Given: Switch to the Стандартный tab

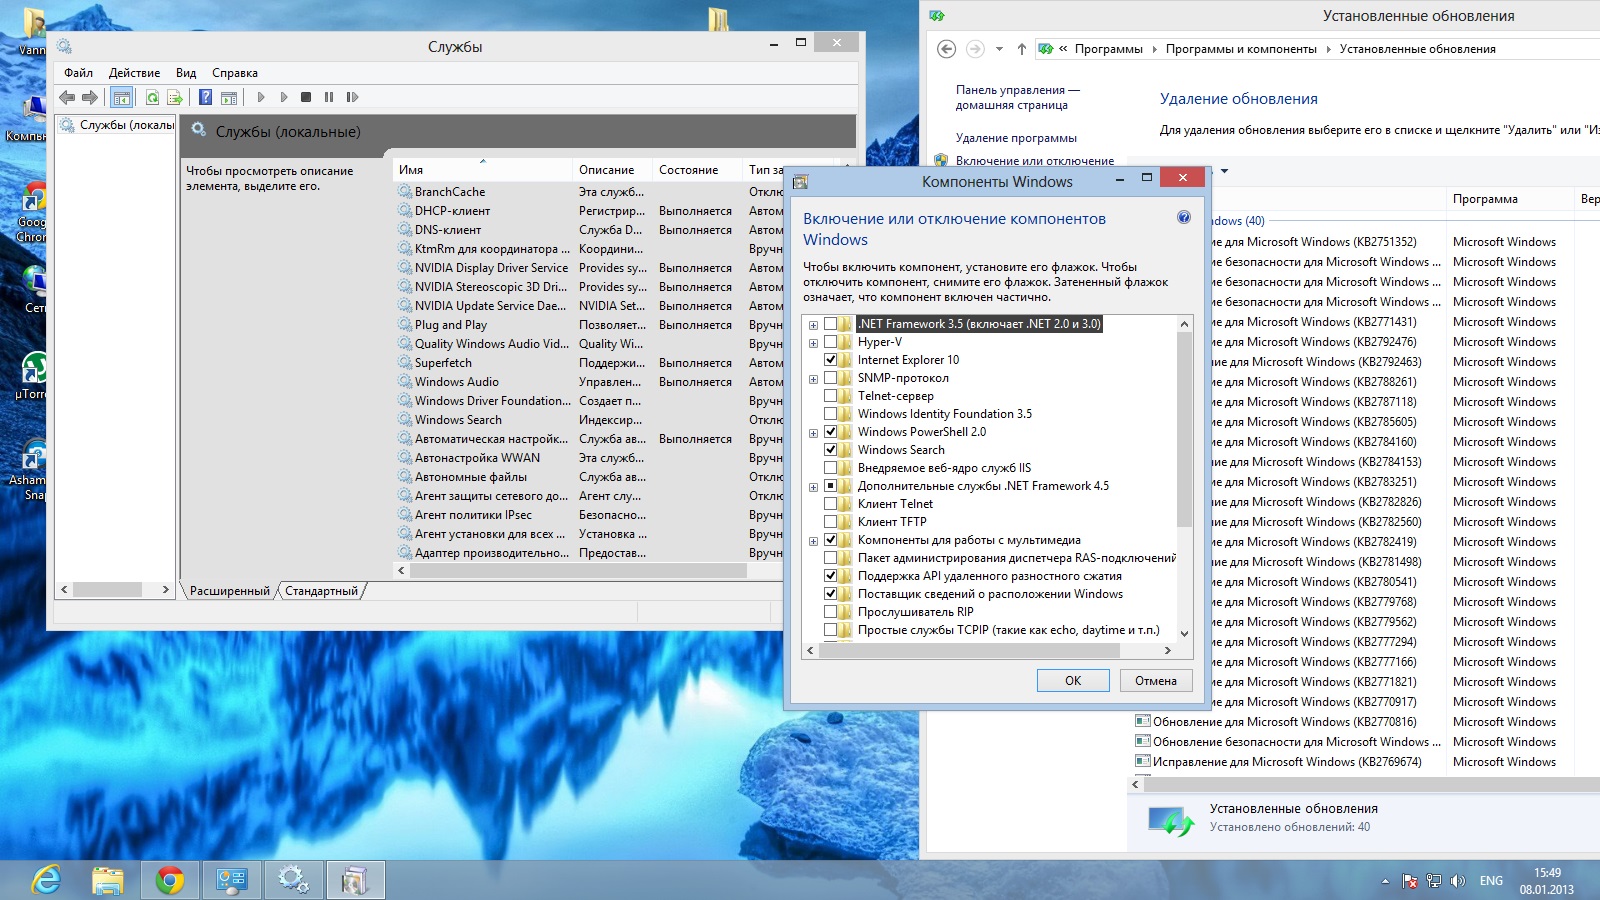Looking at the screenshot, I should click(321, 591).
